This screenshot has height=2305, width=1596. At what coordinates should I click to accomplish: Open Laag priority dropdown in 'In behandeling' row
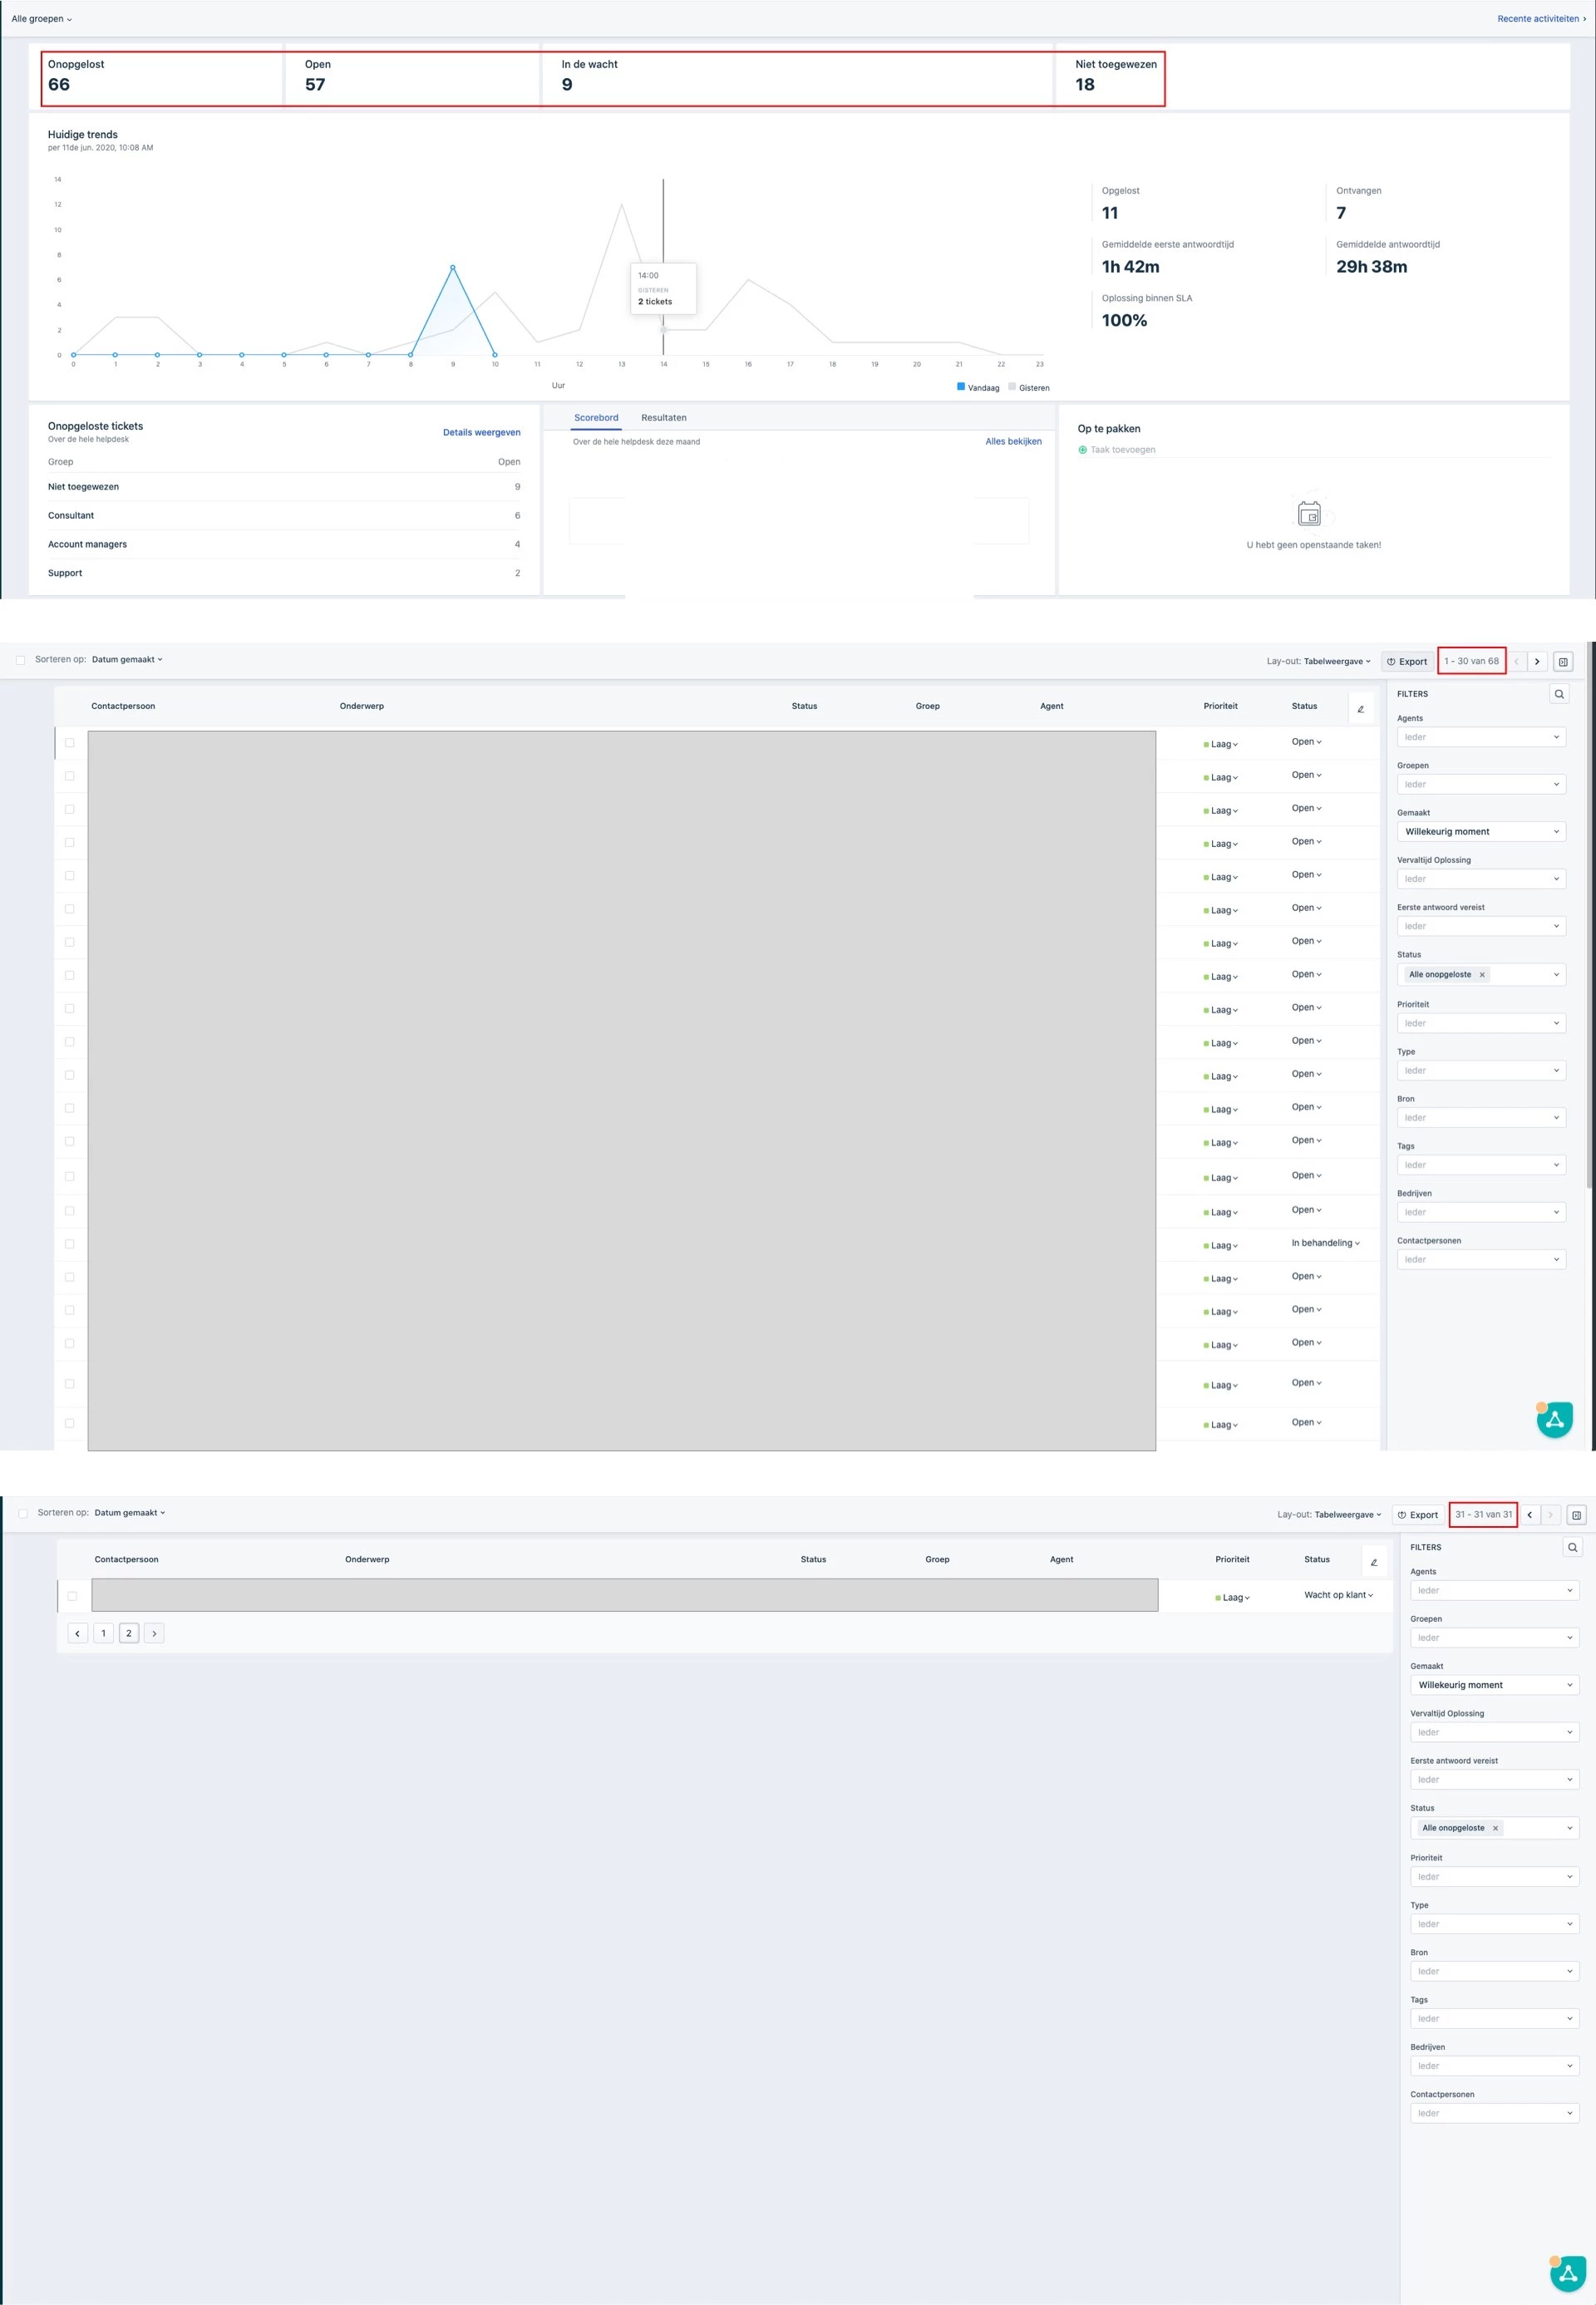click(1220, 1246)
